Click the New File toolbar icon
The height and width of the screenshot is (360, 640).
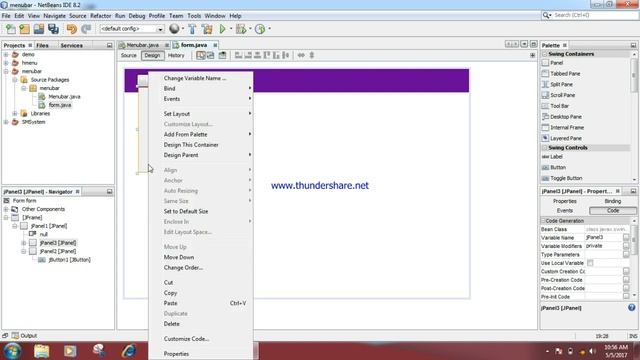(x=11, y=29)
